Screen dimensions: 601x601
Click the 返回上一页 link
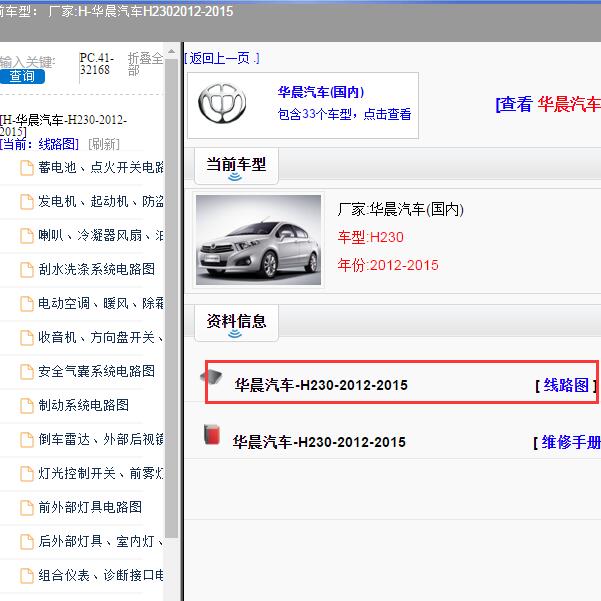[222, 58]
